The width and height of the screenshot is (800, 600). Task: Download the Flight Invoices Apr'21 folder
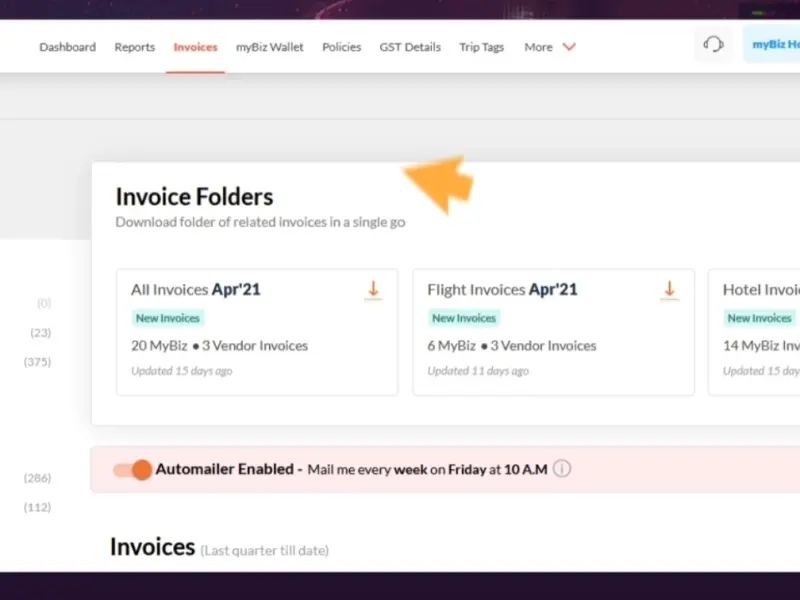pos(669,290)
